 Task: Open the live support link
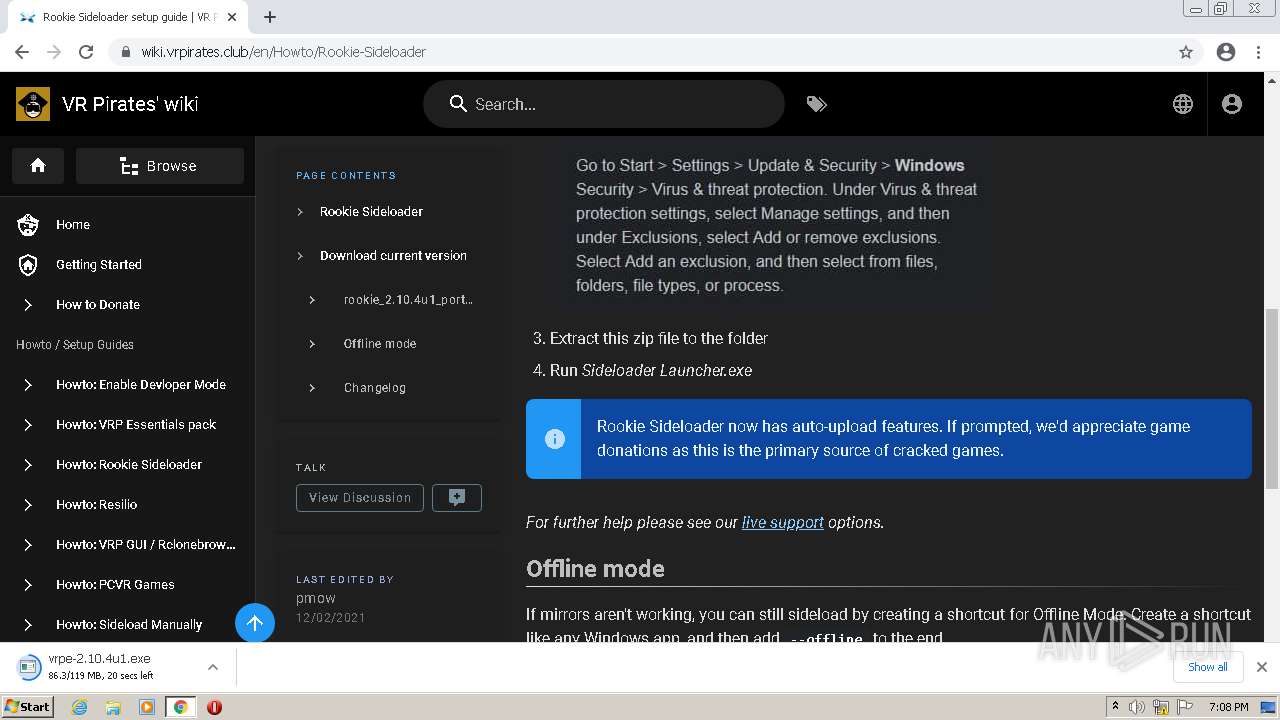[783, 522]
